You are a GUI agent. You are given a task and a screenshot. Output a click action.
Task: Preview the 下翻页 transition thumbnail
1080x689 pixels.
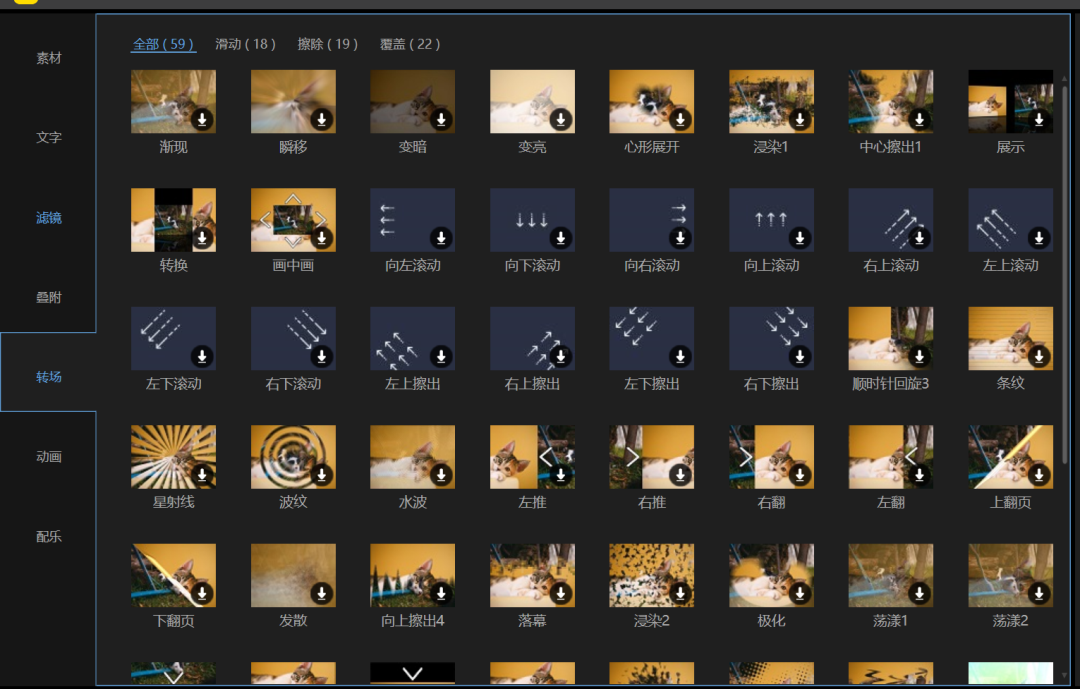(x=174, y=575)
